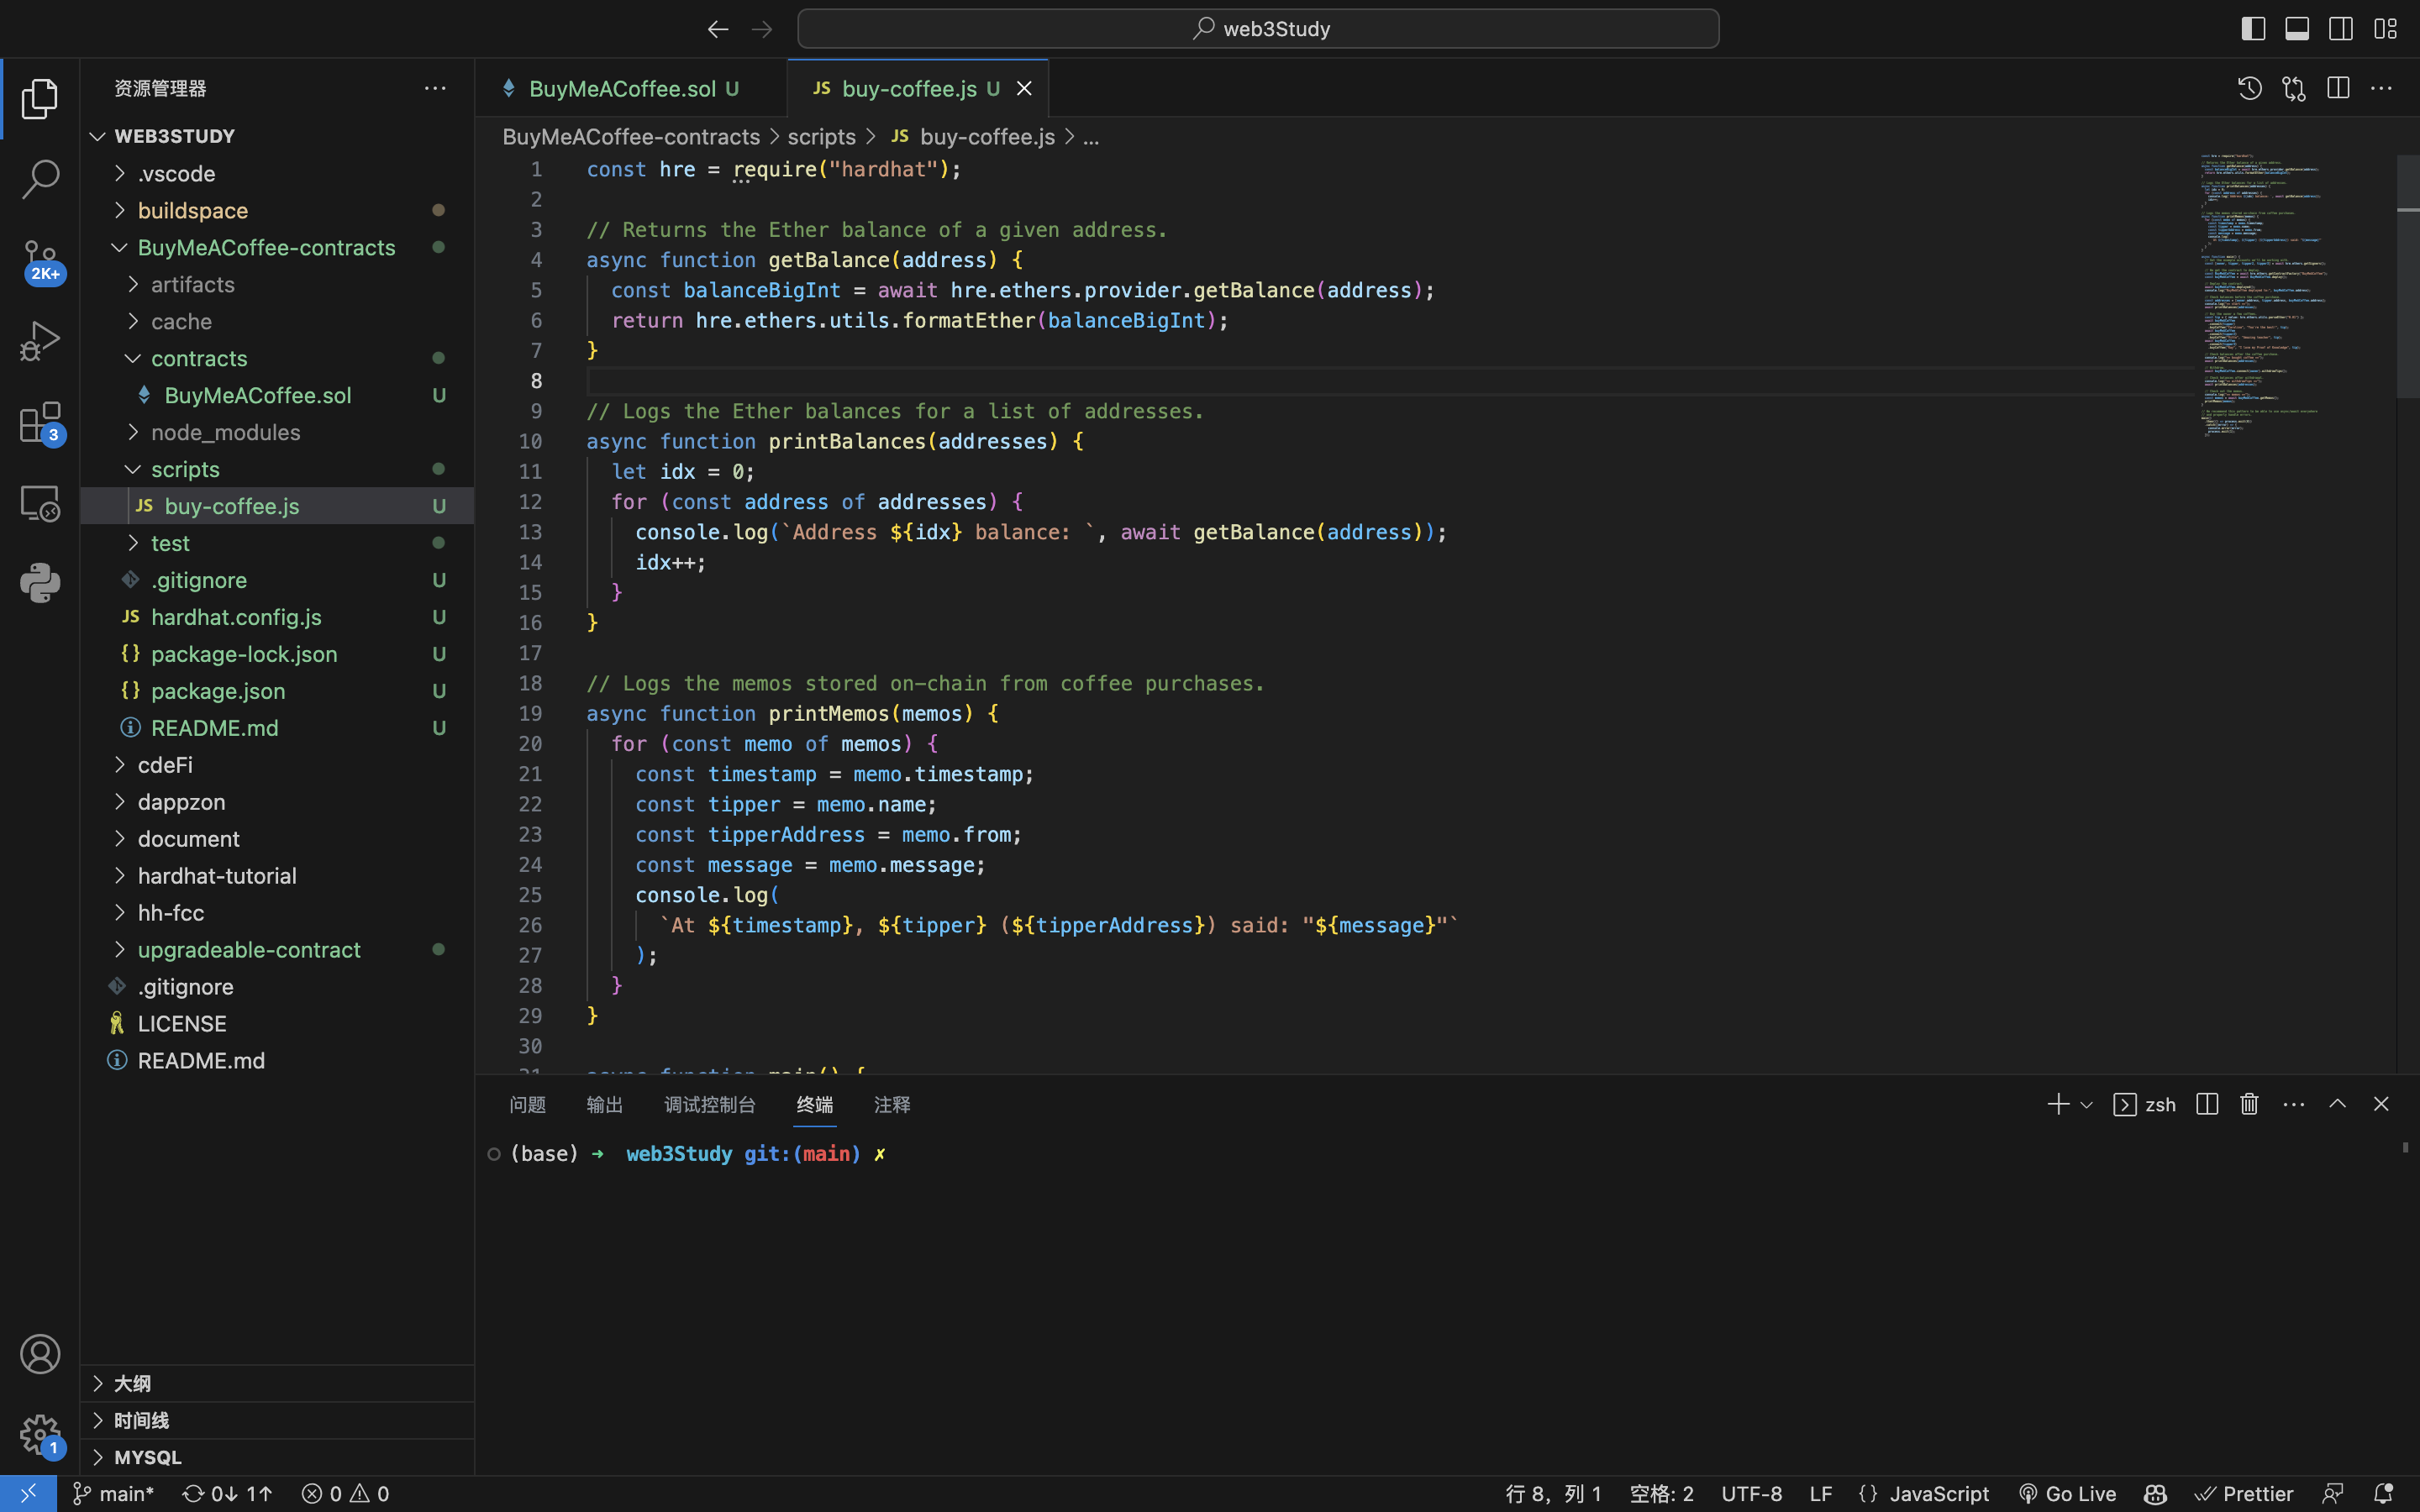Create a new terminal with the plus icon

click(2058, 1104)
